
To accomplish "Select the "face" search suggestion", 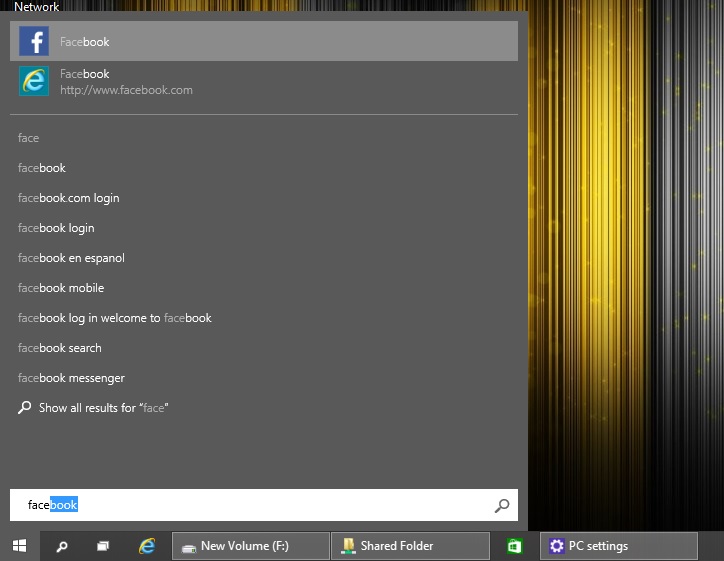I will (x=28, y=138).
